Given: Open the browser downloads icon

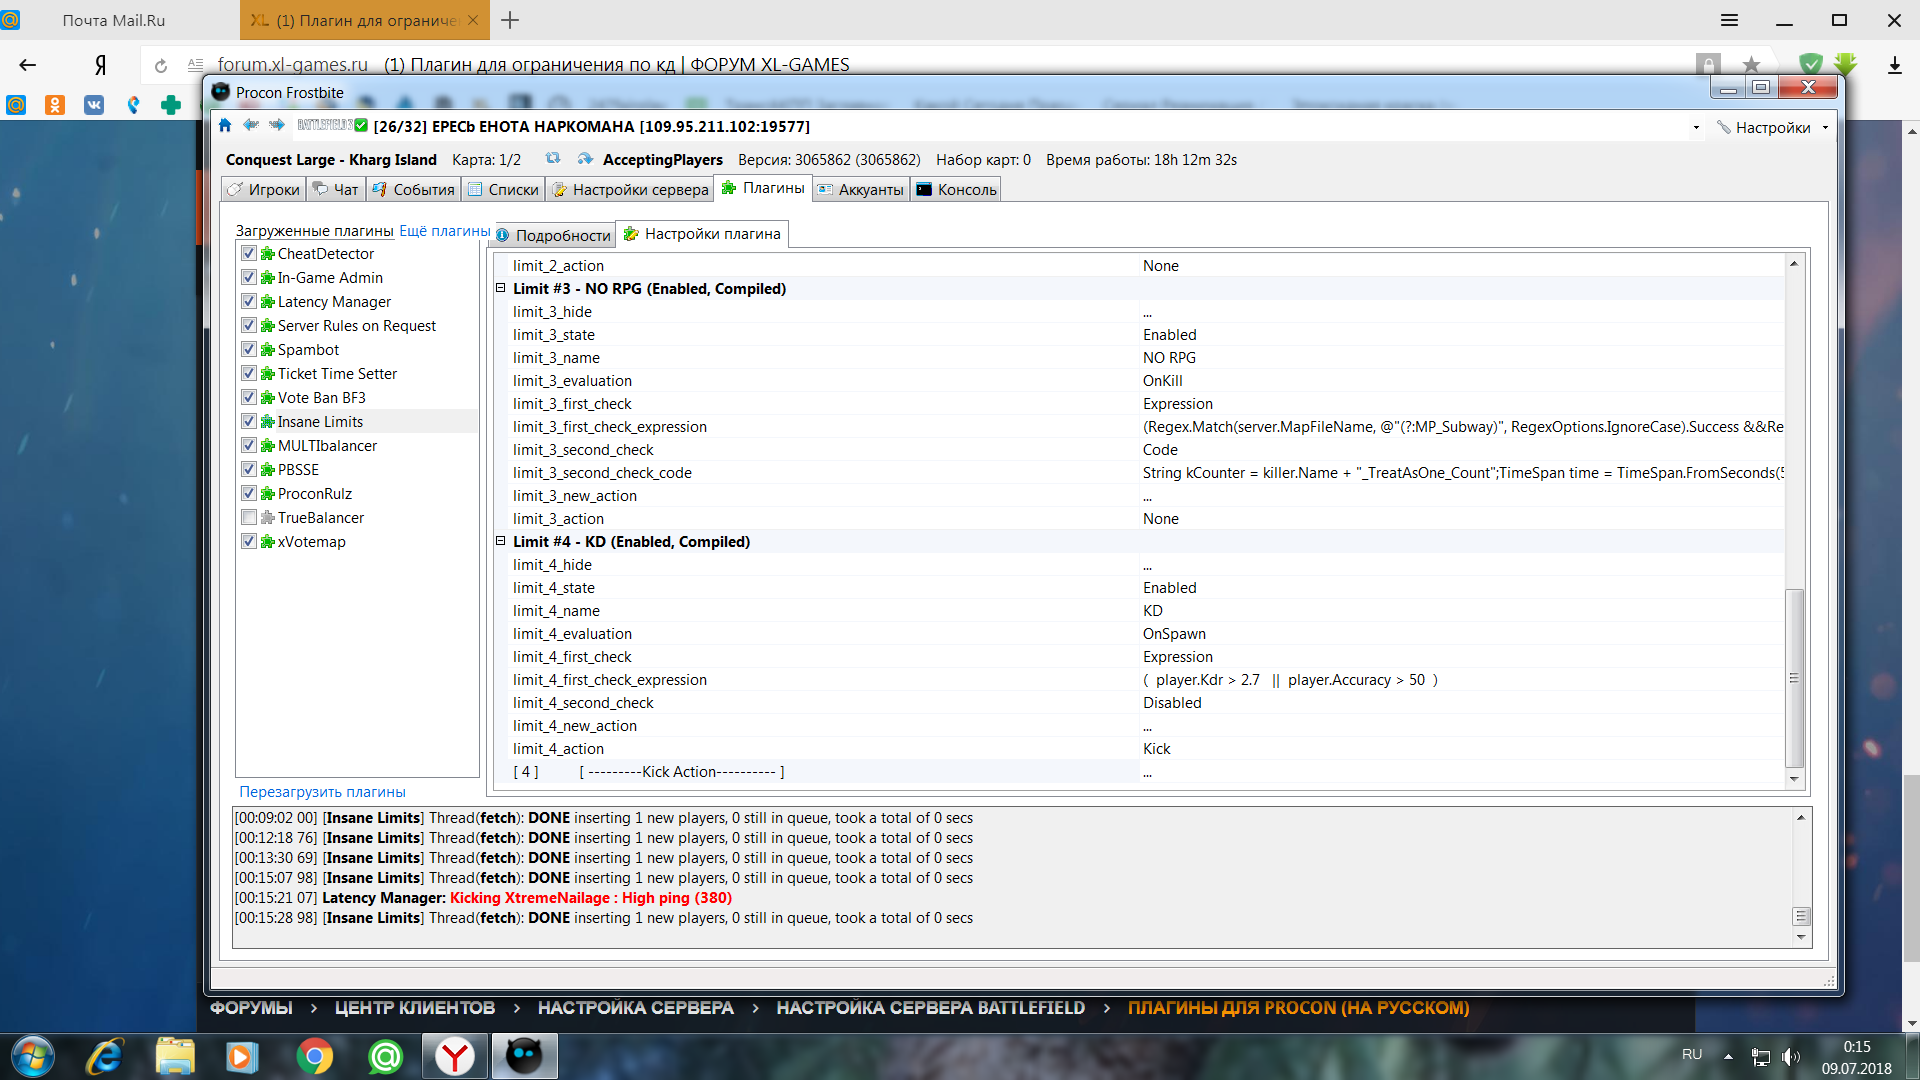Looking at the screenshot, I should coord(1894,65).
